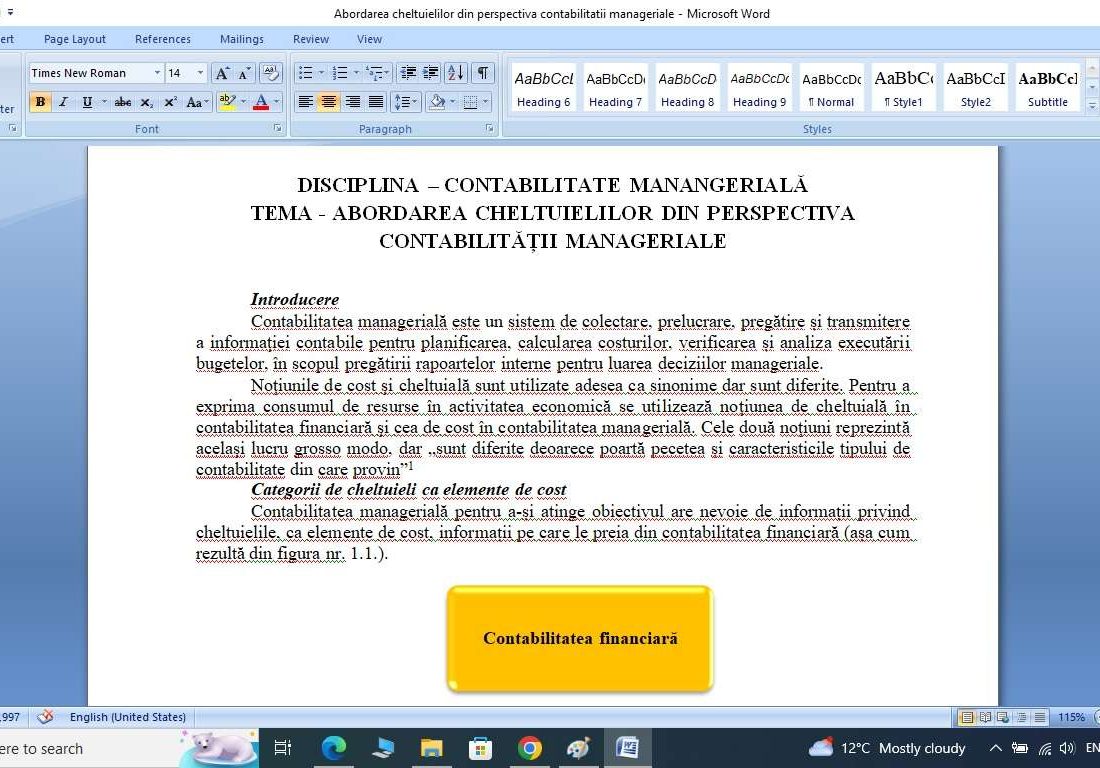
Task: Enable bold formatting
Action: click(x=40, y=101)
